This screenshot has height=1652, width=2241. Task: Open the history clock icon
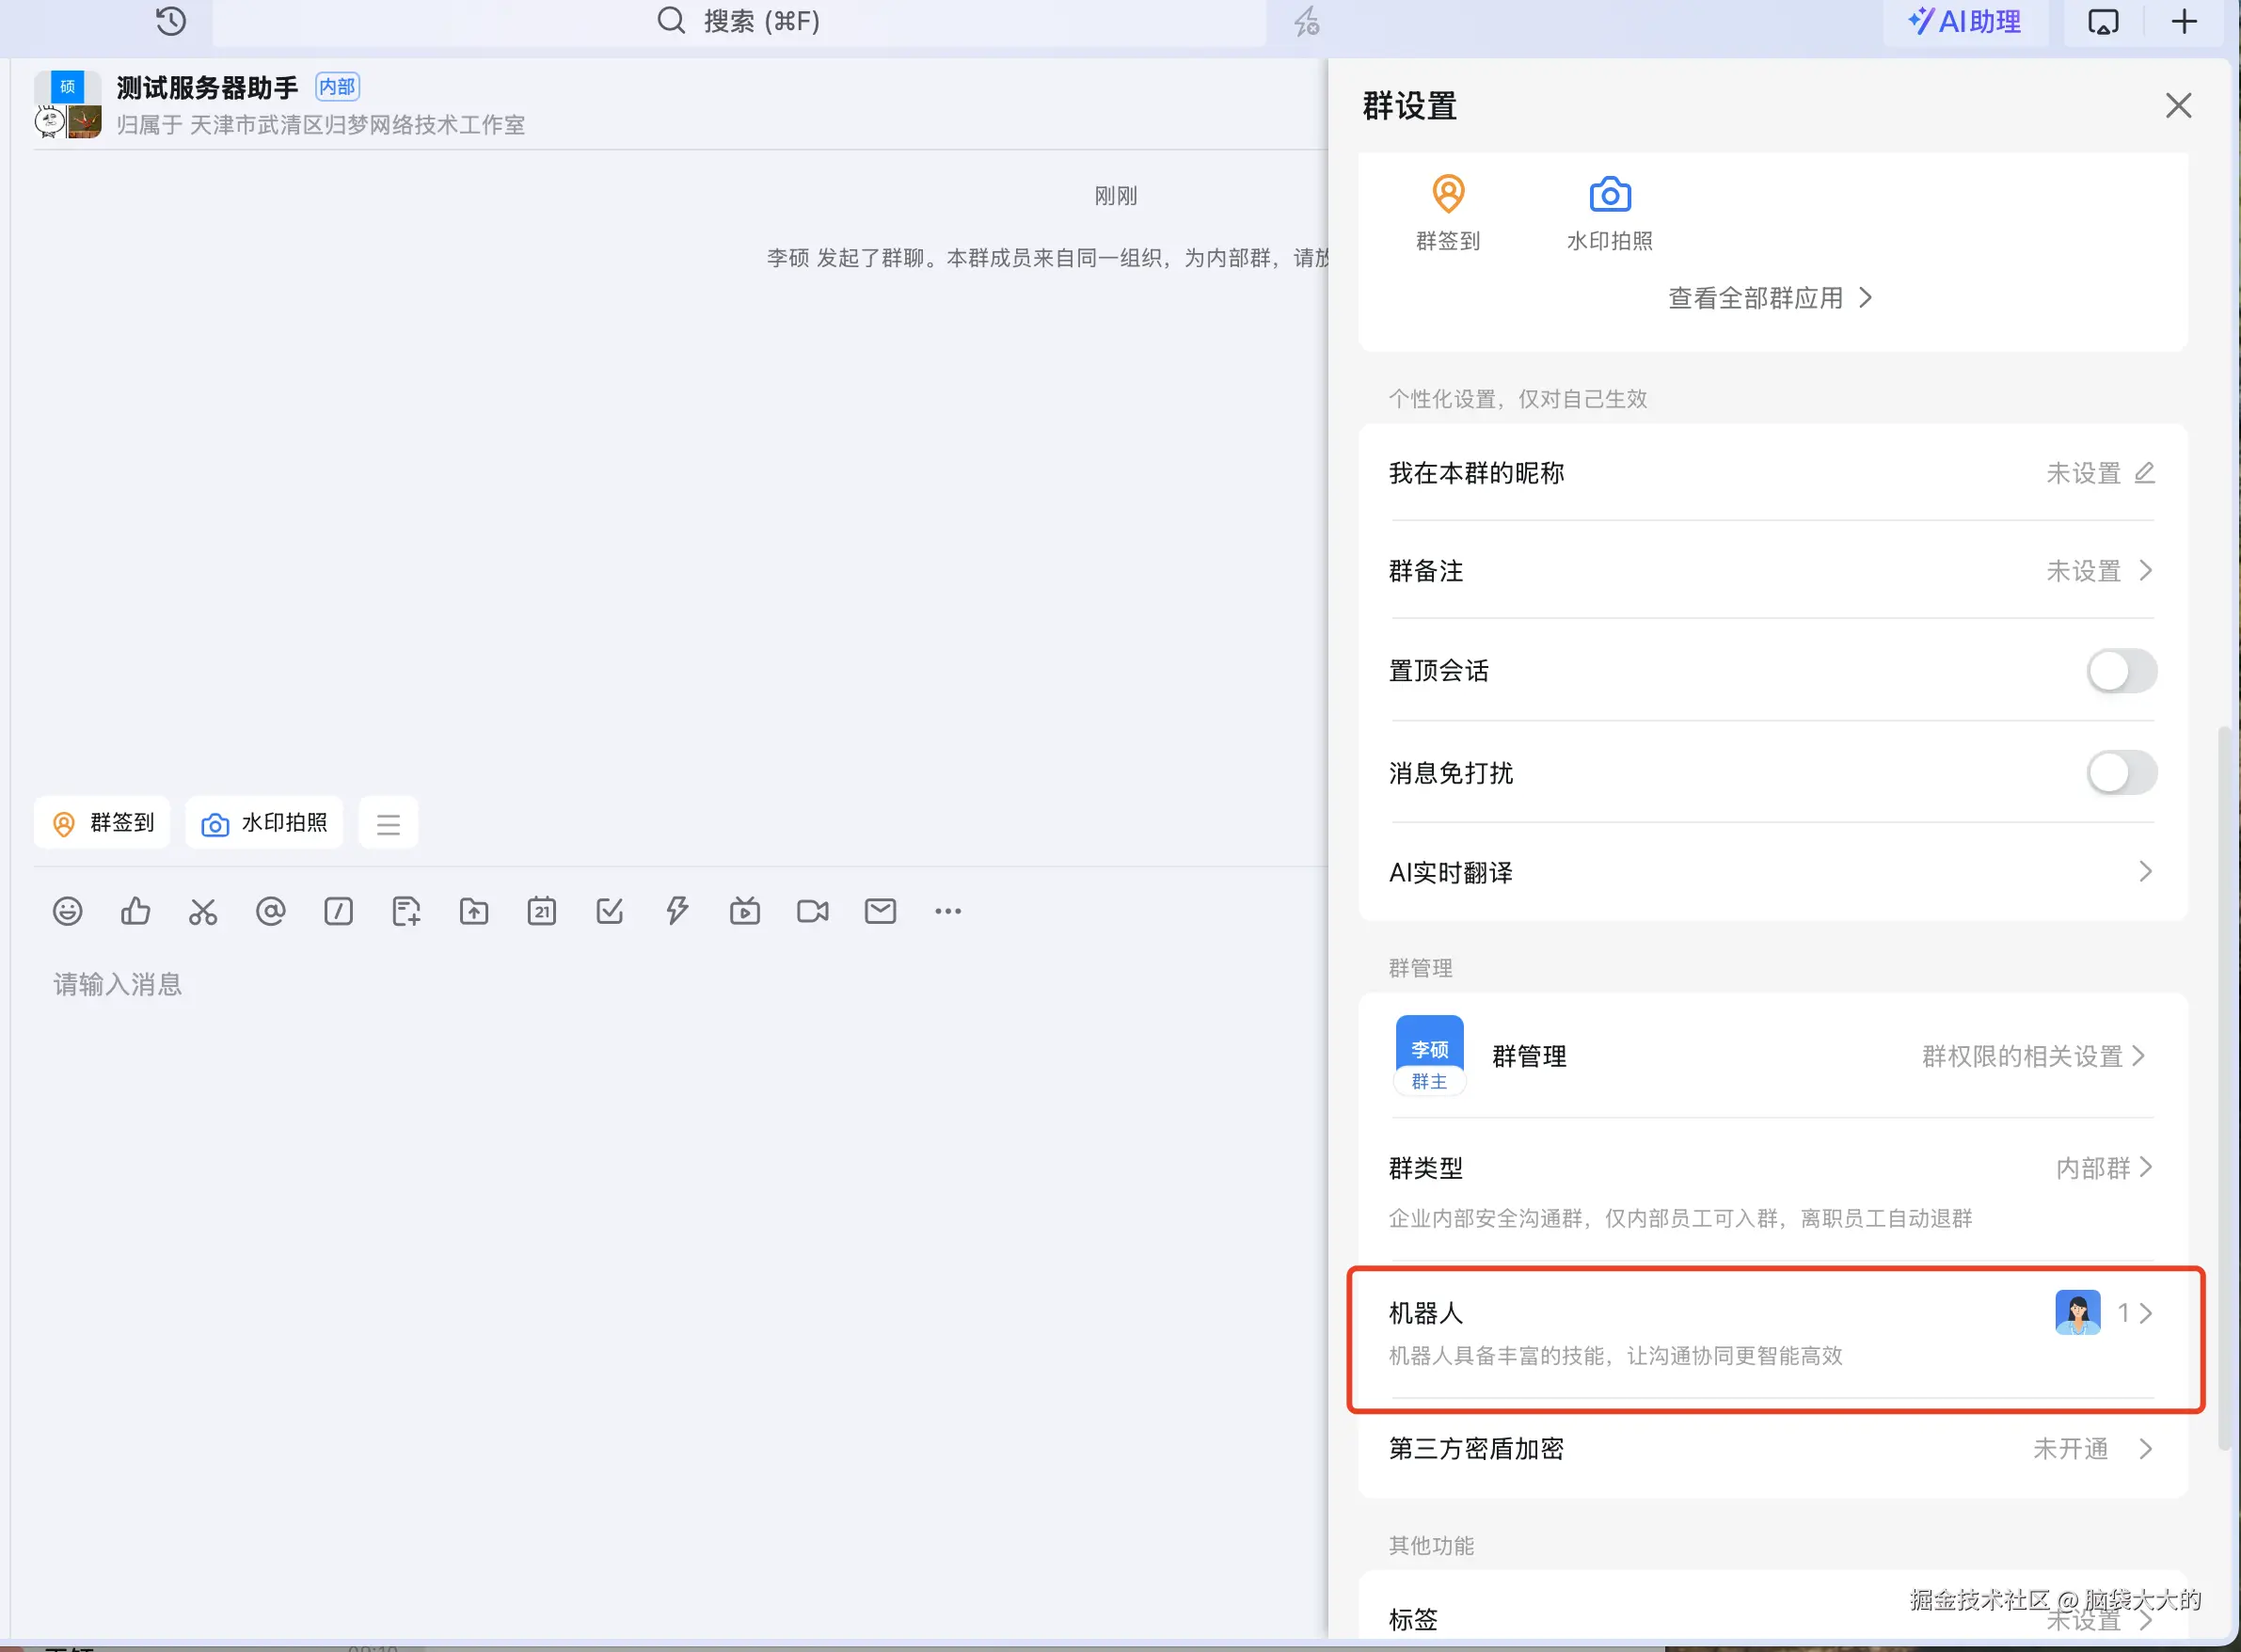(171, 21)
